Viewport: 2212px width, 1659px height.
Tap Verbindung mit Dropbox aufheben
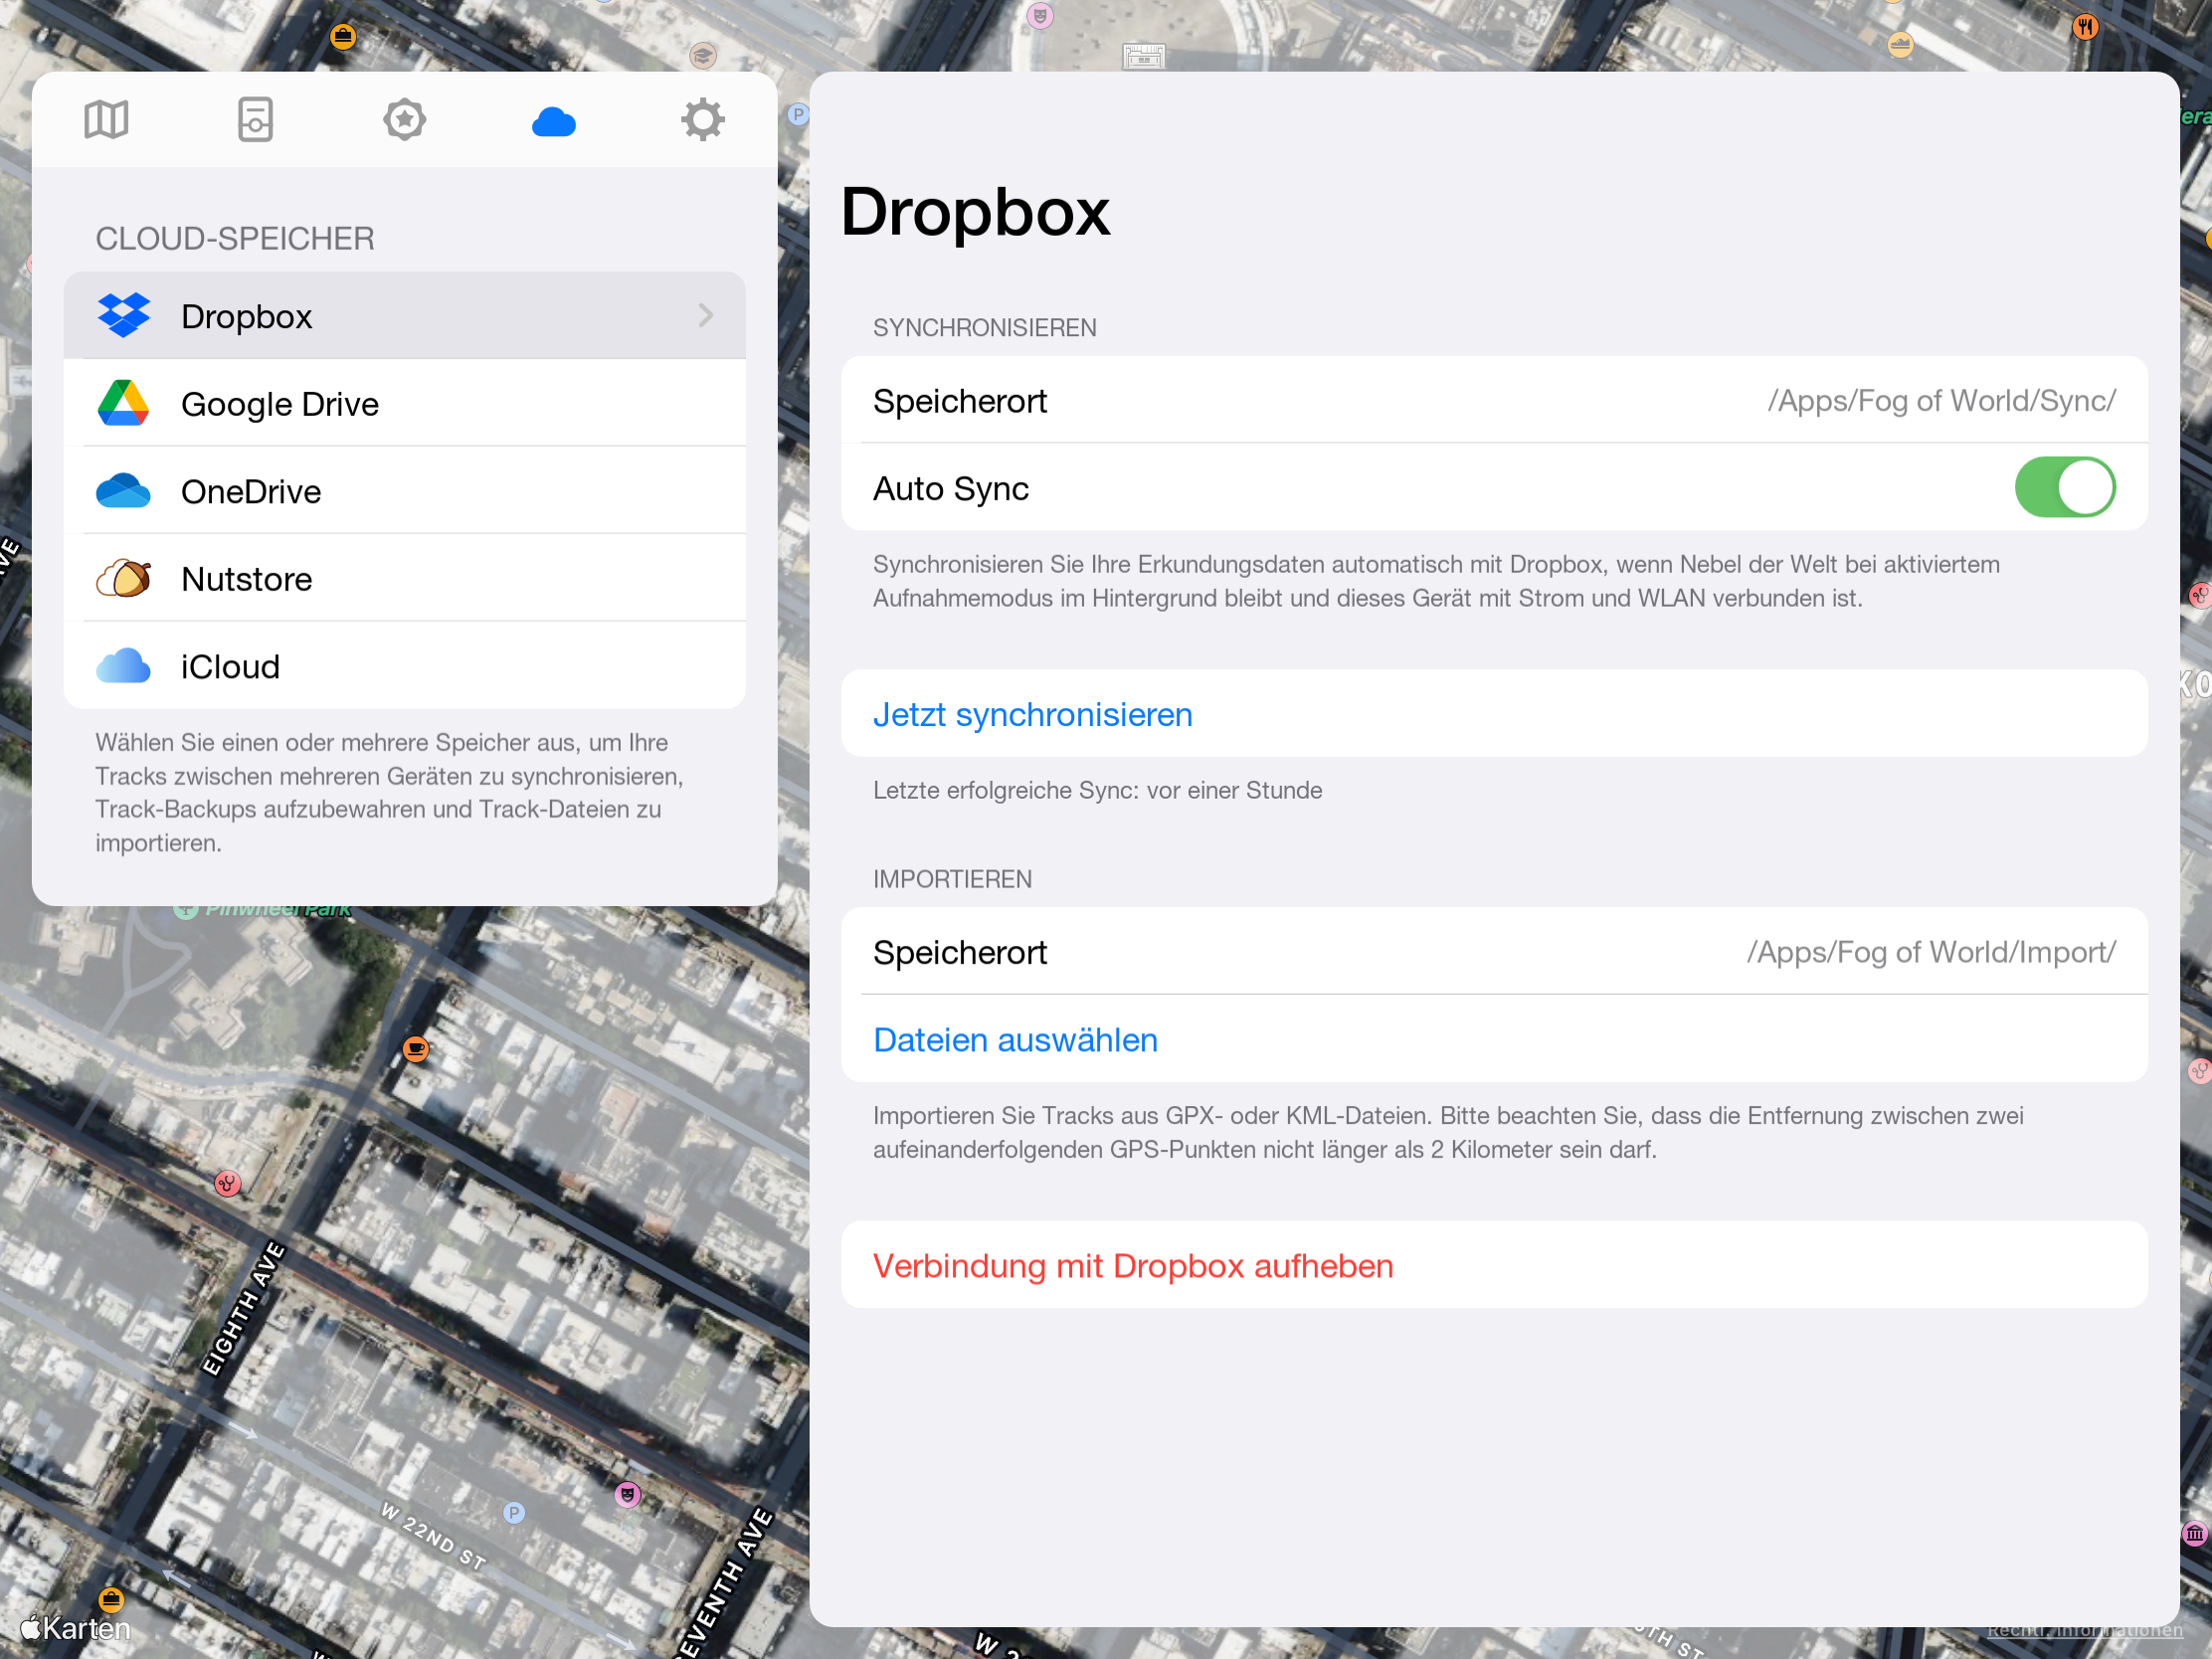pos(1494,1266)
